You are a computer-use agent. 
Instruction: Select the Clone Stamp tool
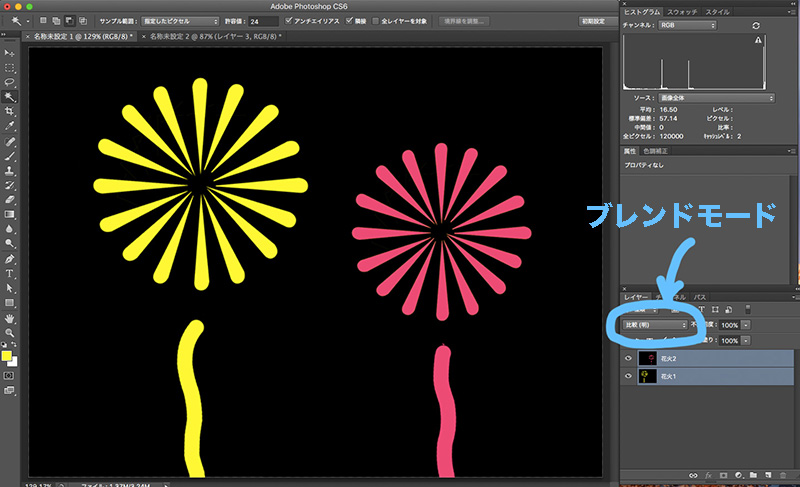click(10, 171)
